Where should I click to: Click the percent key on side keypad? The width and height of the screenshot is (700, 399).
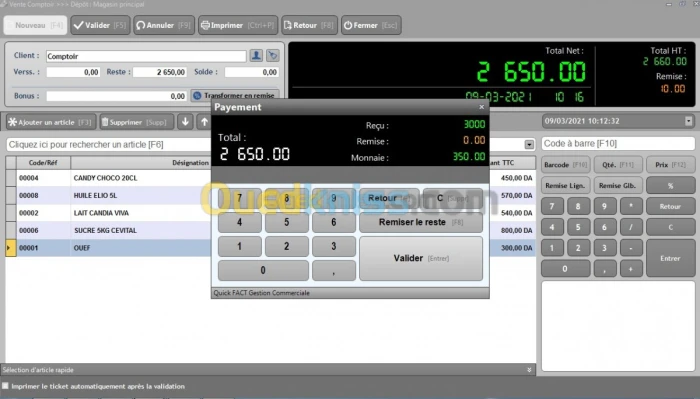coord(671,186)
